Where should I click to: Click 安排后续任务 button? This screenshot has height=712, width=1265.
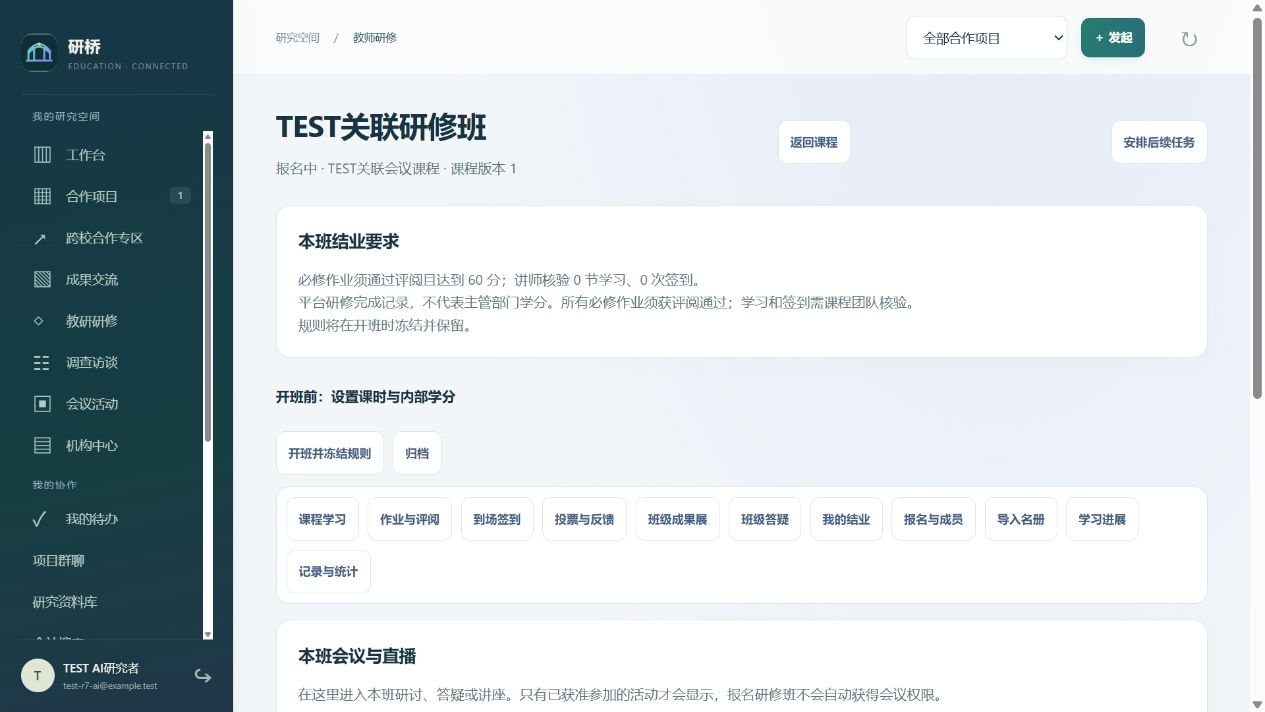[x=1159, y=142]
